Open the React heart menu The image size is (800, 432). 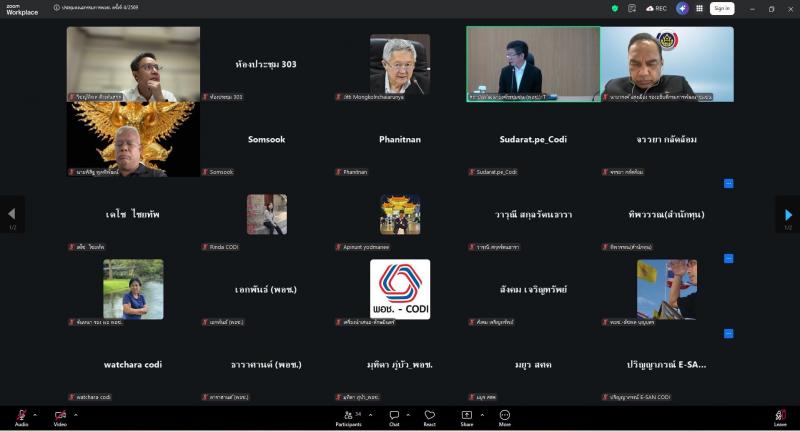pos(430,418)
